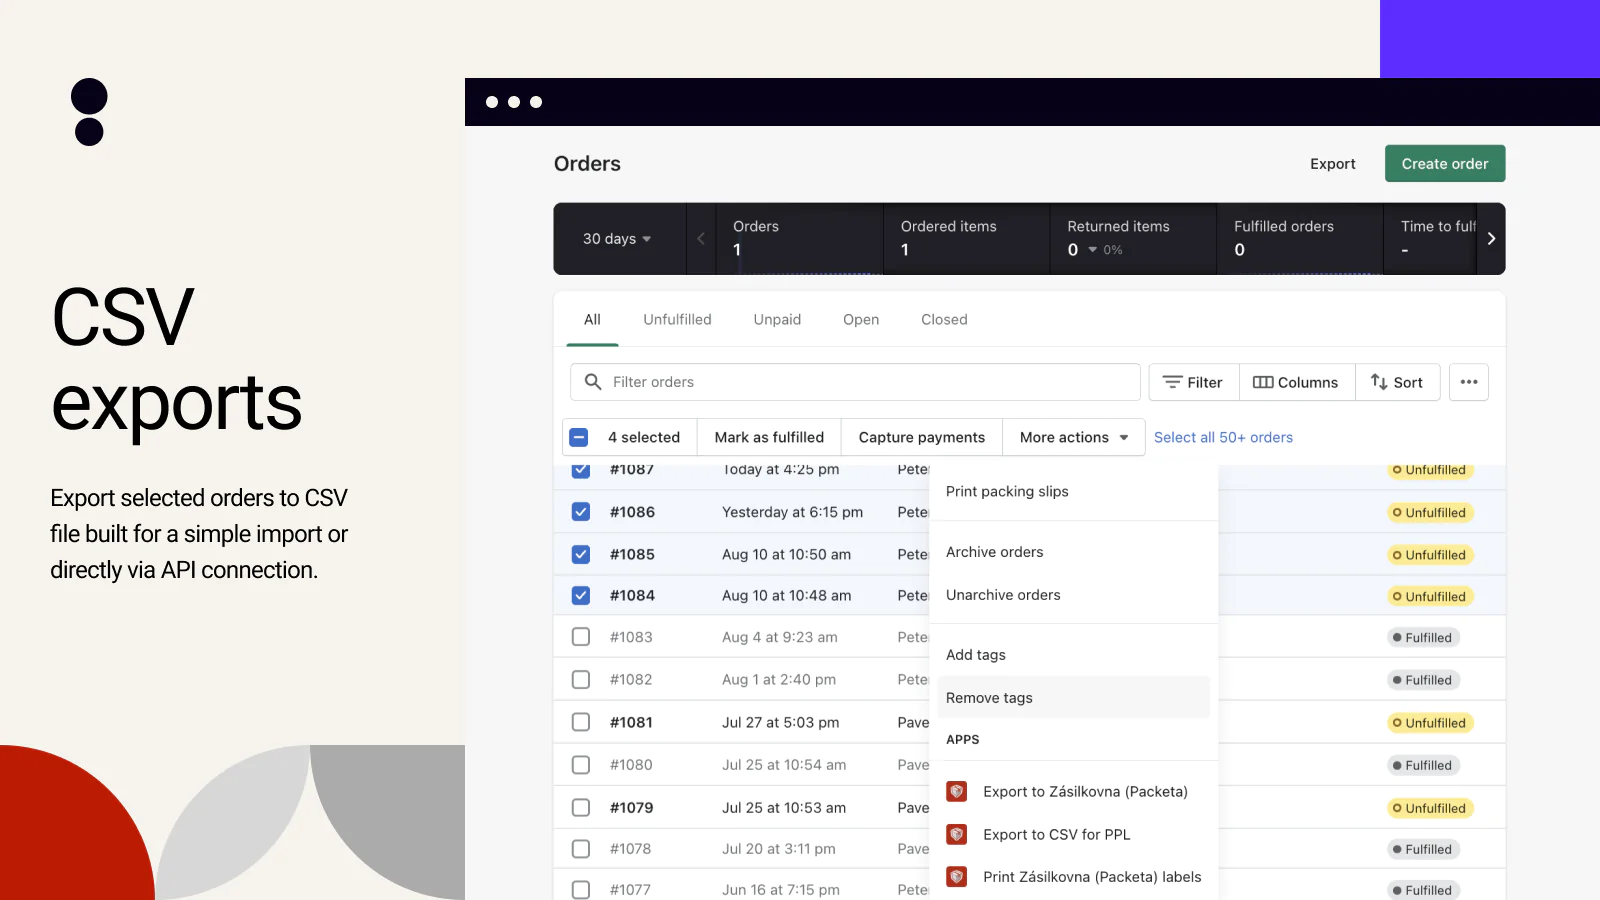Click Select all 50+ orders link
The width and height of the screenshot is (1600, 900).
[x=1223, y=438]
